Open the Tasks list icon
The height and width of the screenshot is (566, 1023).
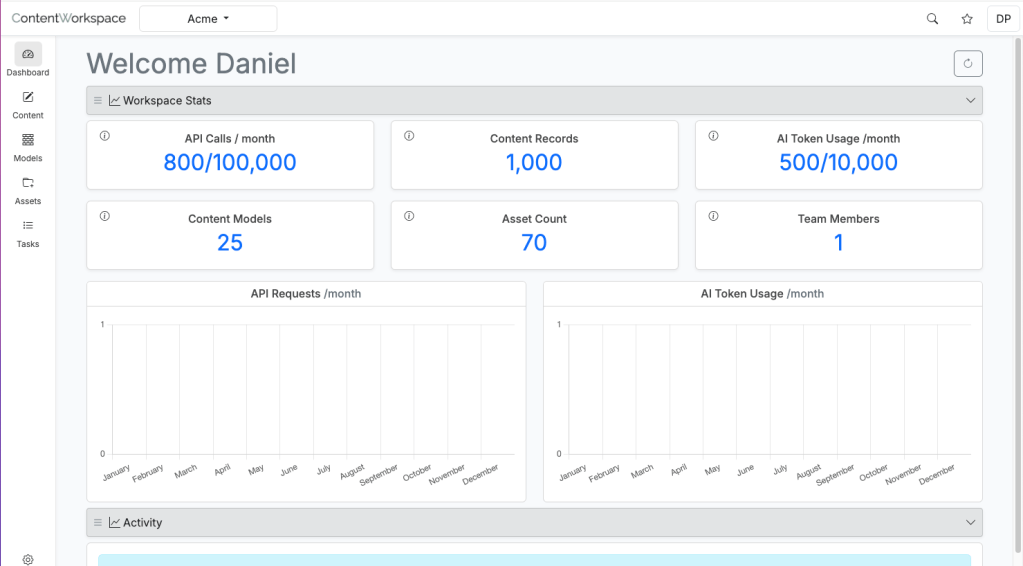pyautogui.click(x=28, y=227)
